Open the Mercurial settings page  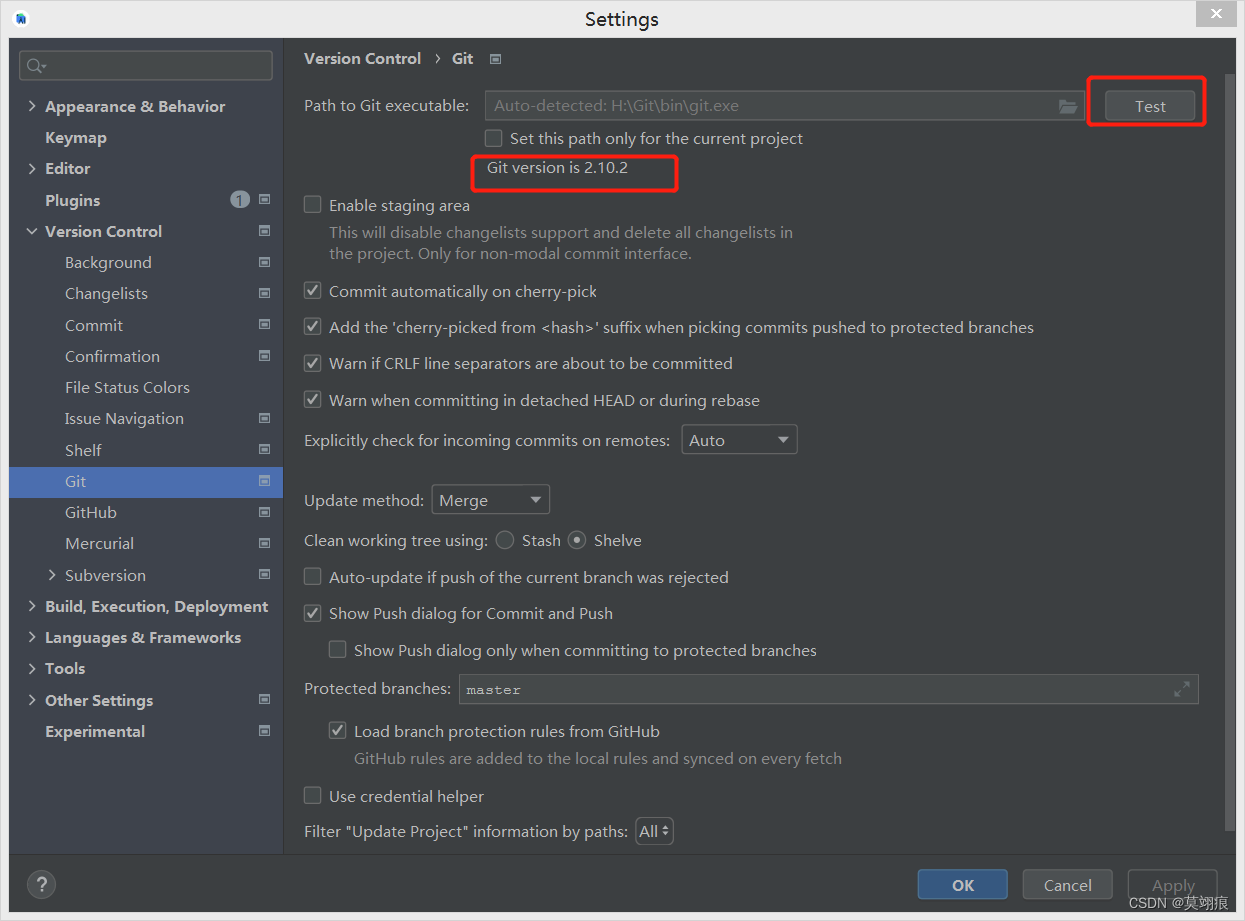point(99,543)
